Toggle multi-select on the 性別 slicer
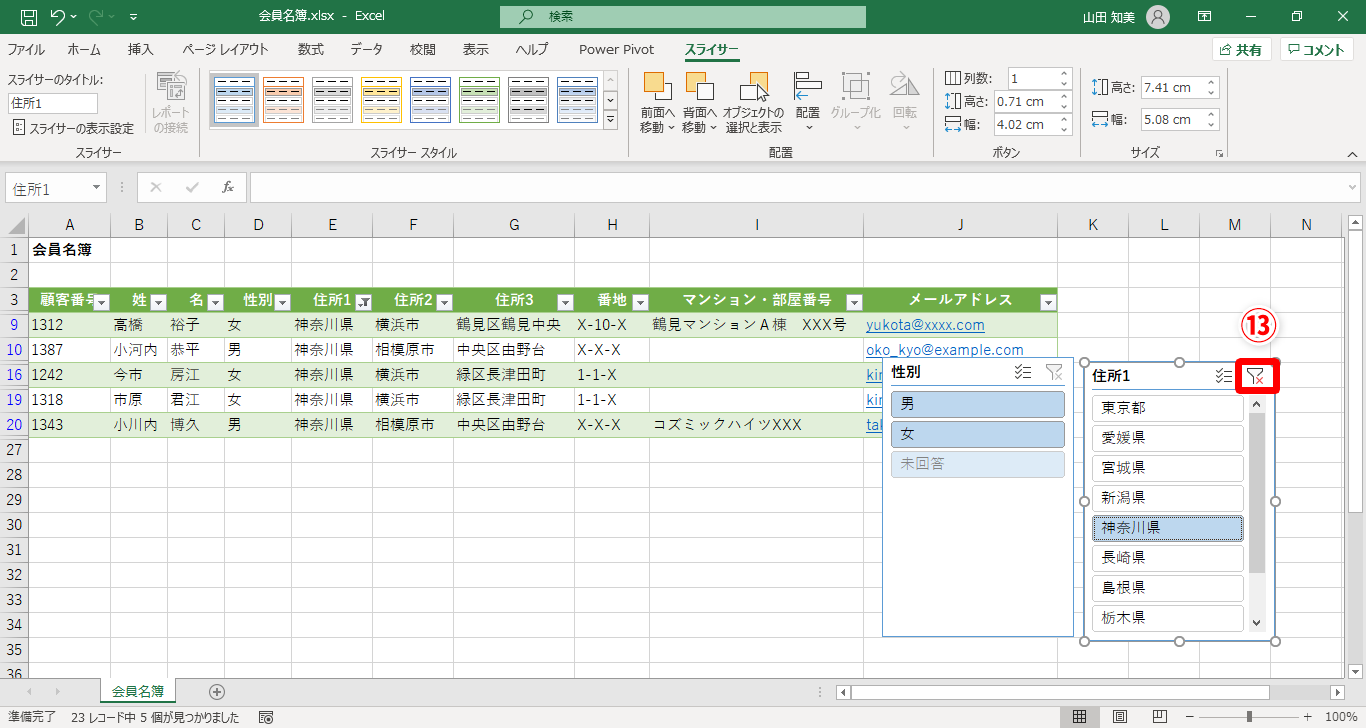 point(1022,372)
